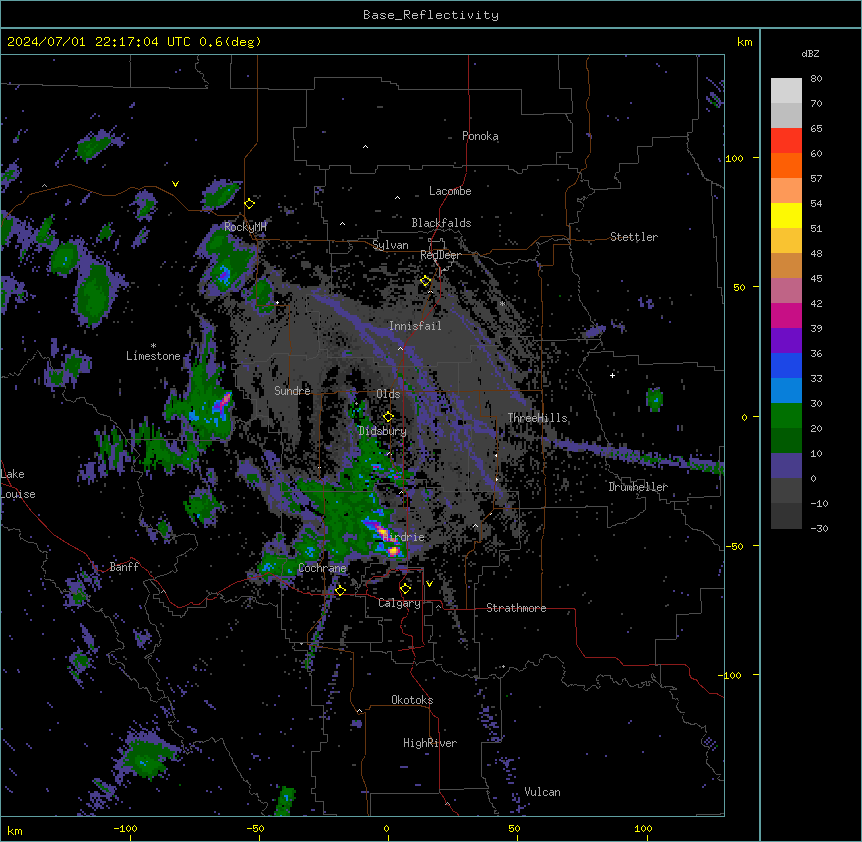Click the asterisk marker above the Limestone label

[x=153, y=346]
